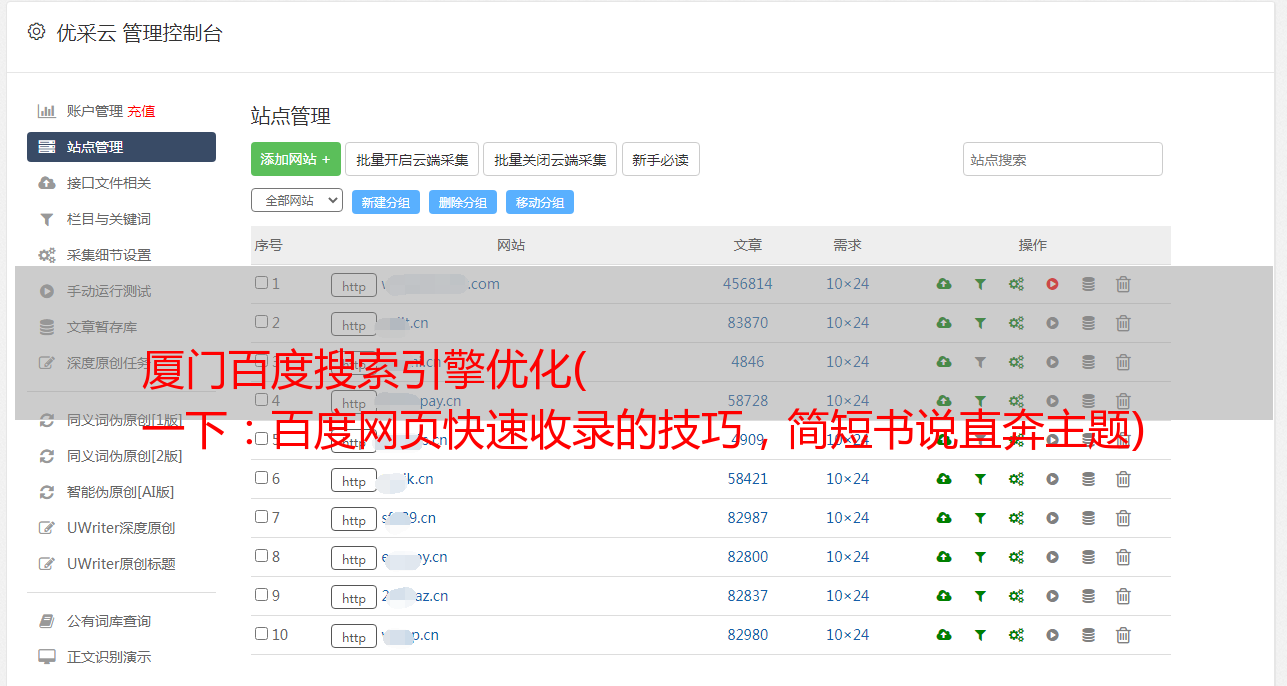
Task: Click the play icon in row 7
Action: (x=1052, y=518)
